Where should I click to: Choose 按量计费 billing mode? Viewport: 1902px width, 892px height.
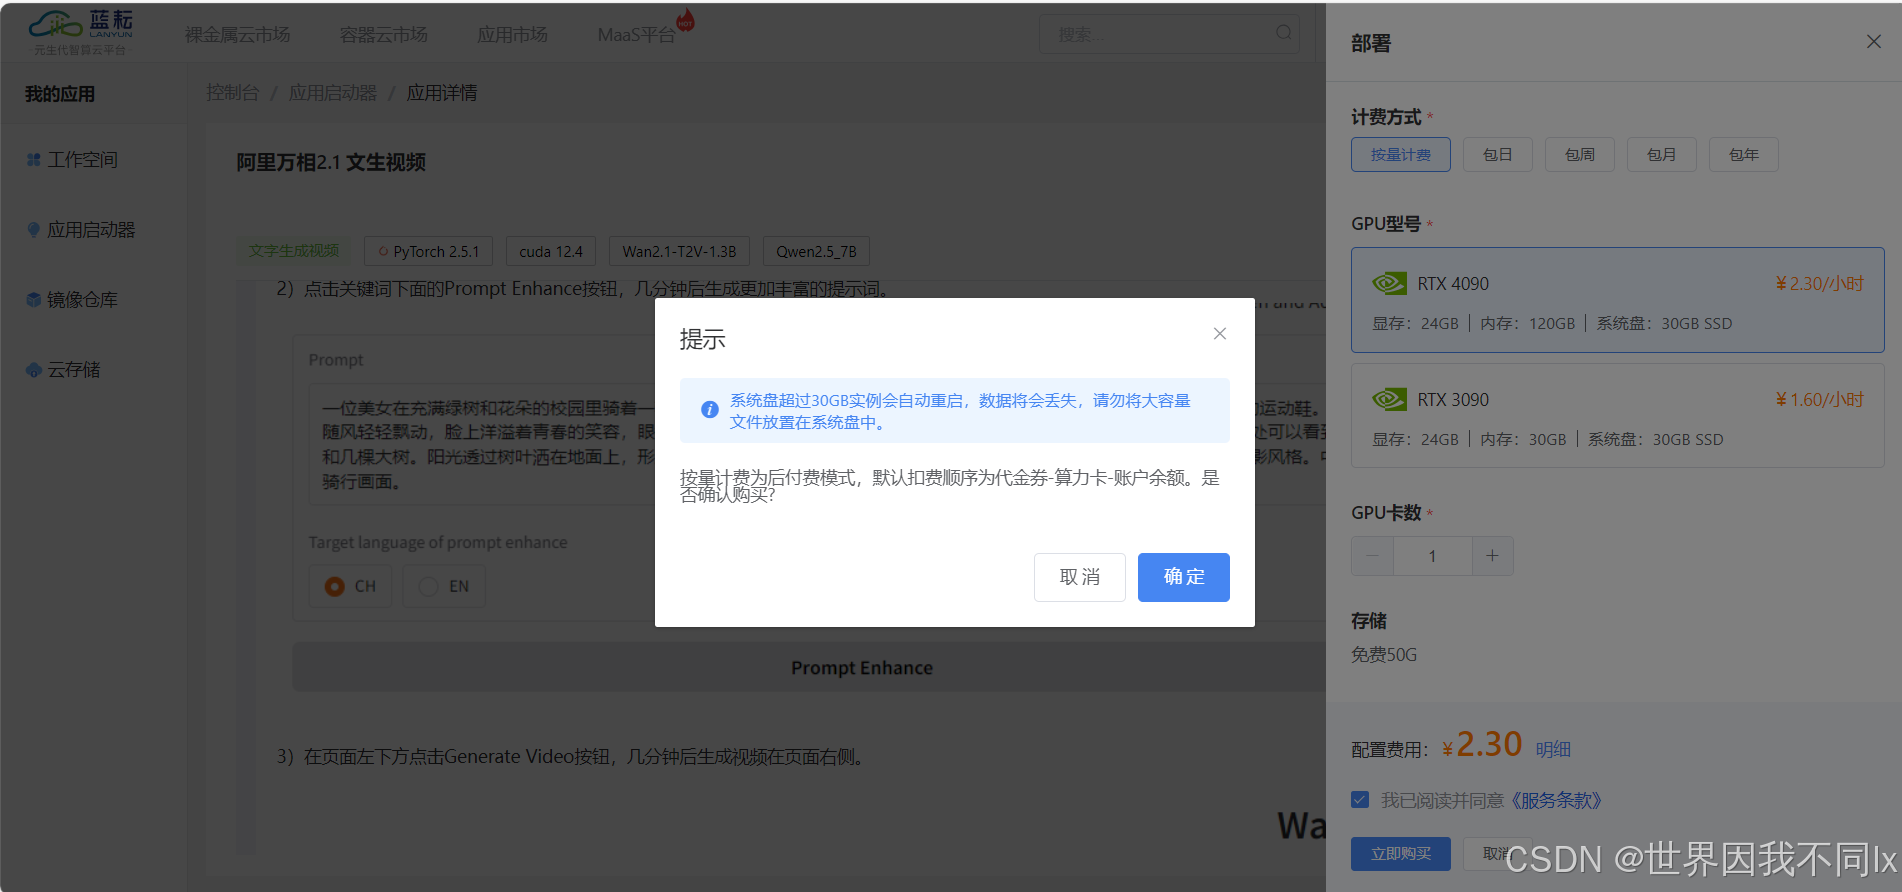pos(1401,155)
